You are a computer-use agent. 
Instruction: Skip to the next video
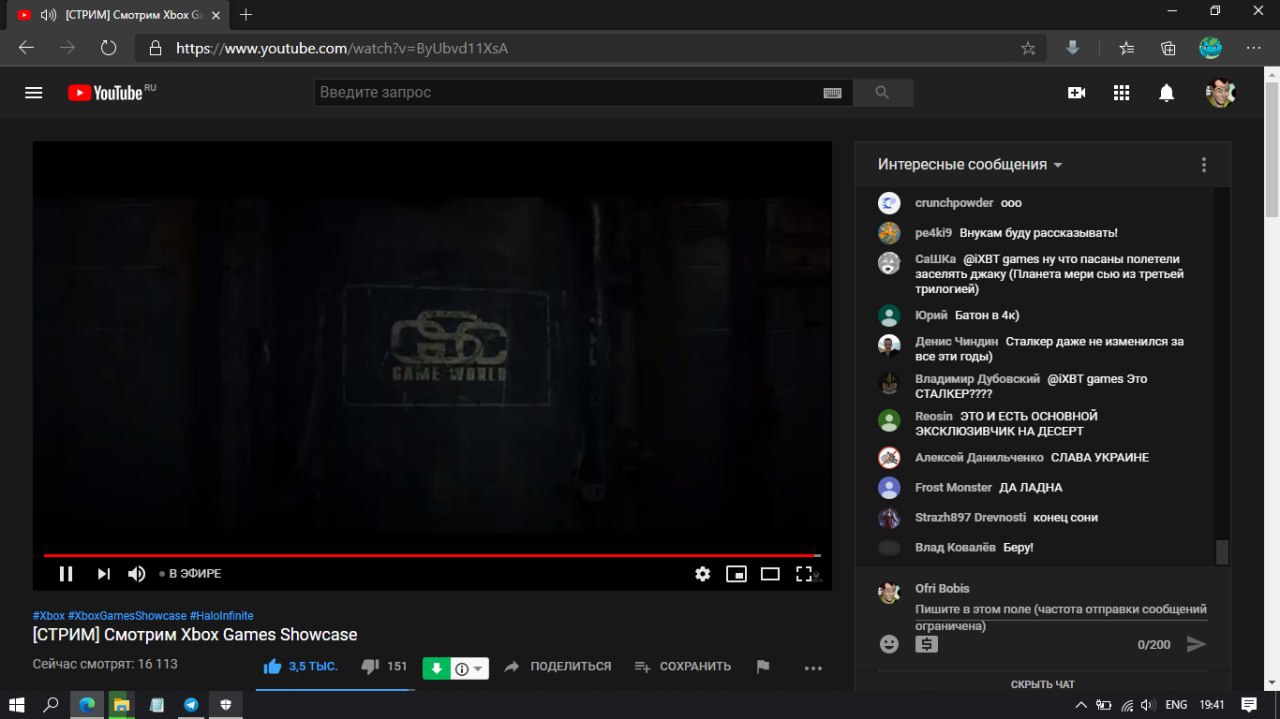coord(103,574)
